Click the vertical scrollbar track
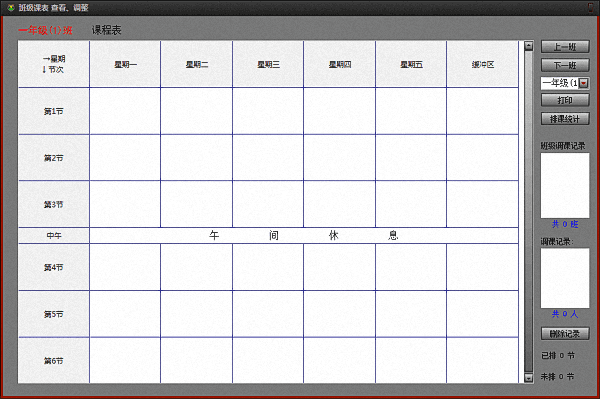 pyautogui.click(x=528, y=212)
